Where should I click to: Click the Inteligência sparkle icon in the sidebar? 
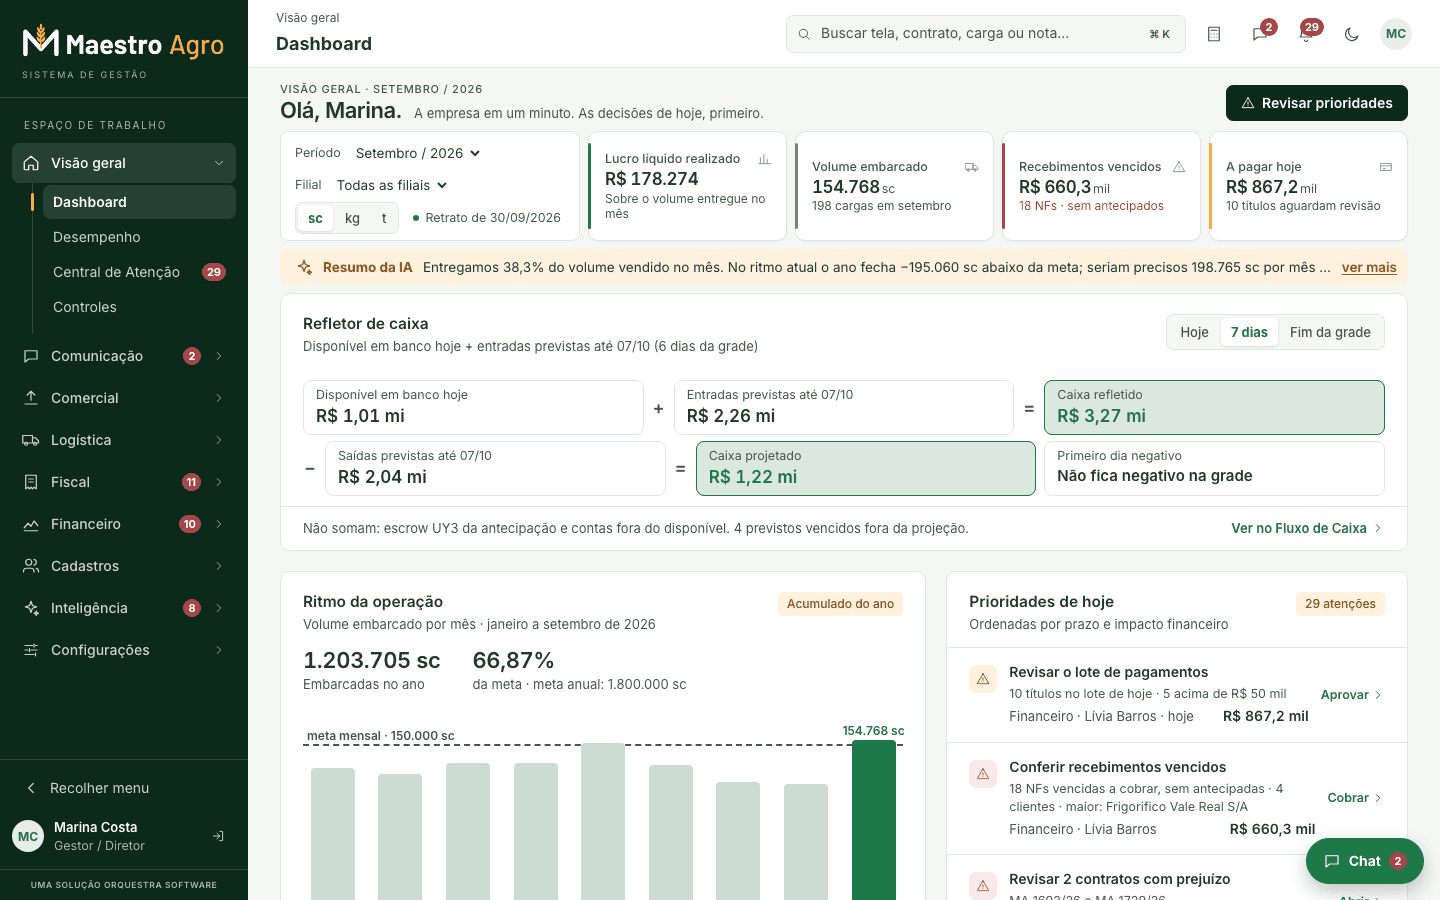(31, 608)
